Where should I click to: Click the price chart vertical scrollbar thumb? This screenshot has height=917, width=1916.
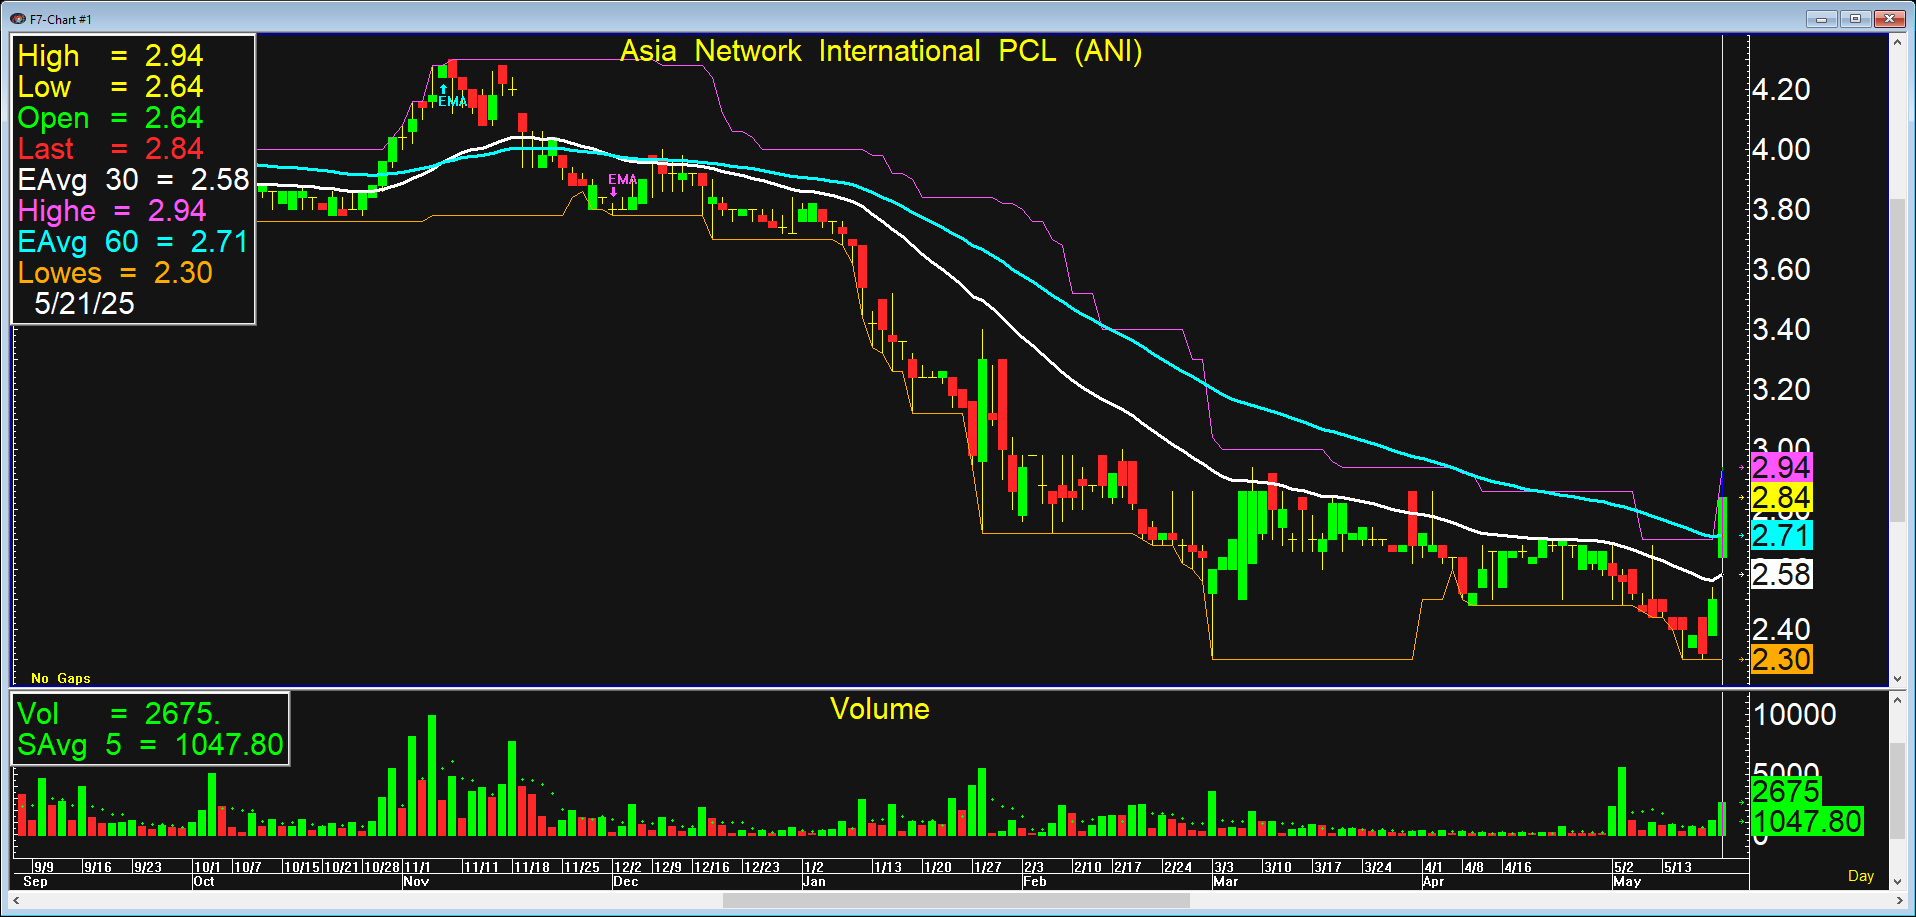[1897, 362]
